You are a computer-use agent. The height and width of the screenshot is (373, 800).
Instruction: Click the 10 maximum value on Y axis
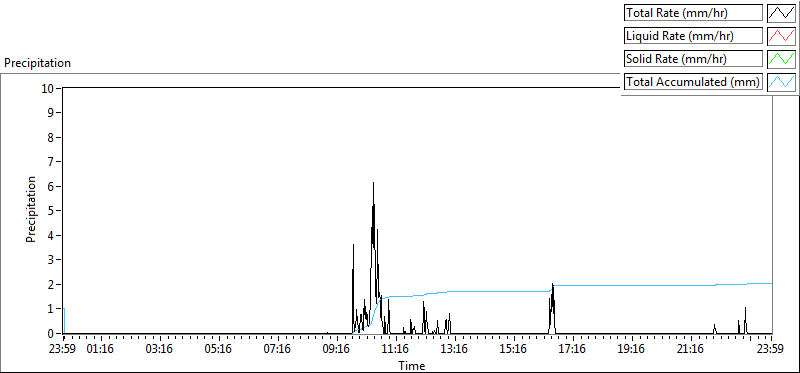click(x=48, y=88)
